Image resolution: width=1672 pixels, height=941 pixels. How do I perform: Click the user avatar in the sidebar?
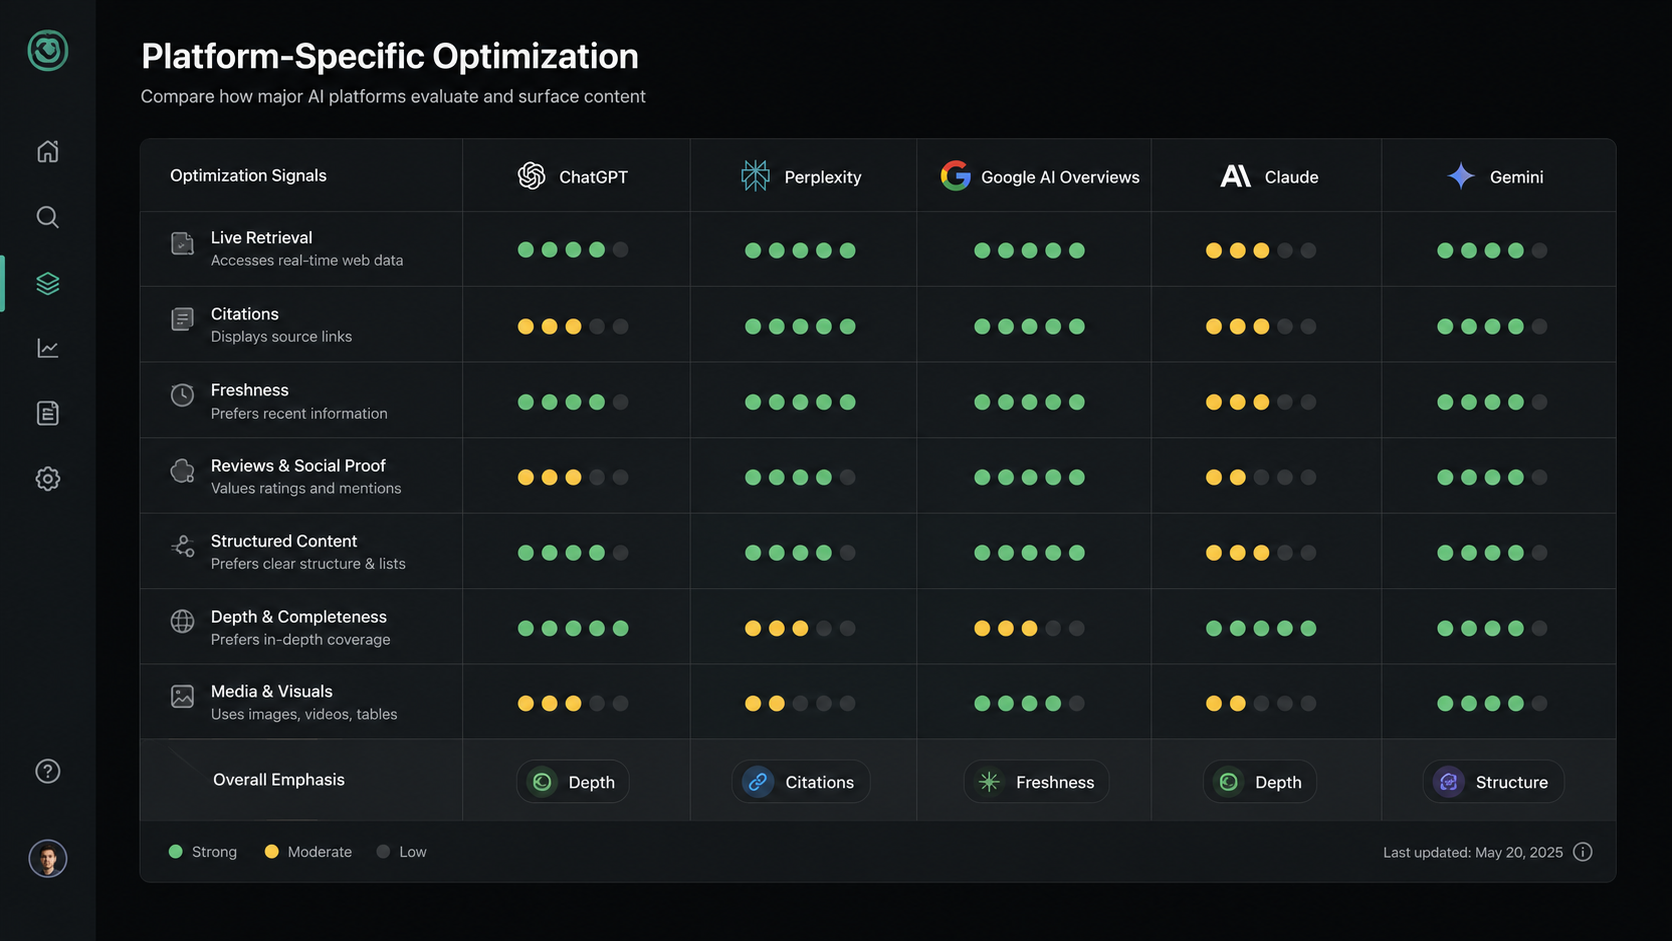pyautogui.click(x=48, y=858)
